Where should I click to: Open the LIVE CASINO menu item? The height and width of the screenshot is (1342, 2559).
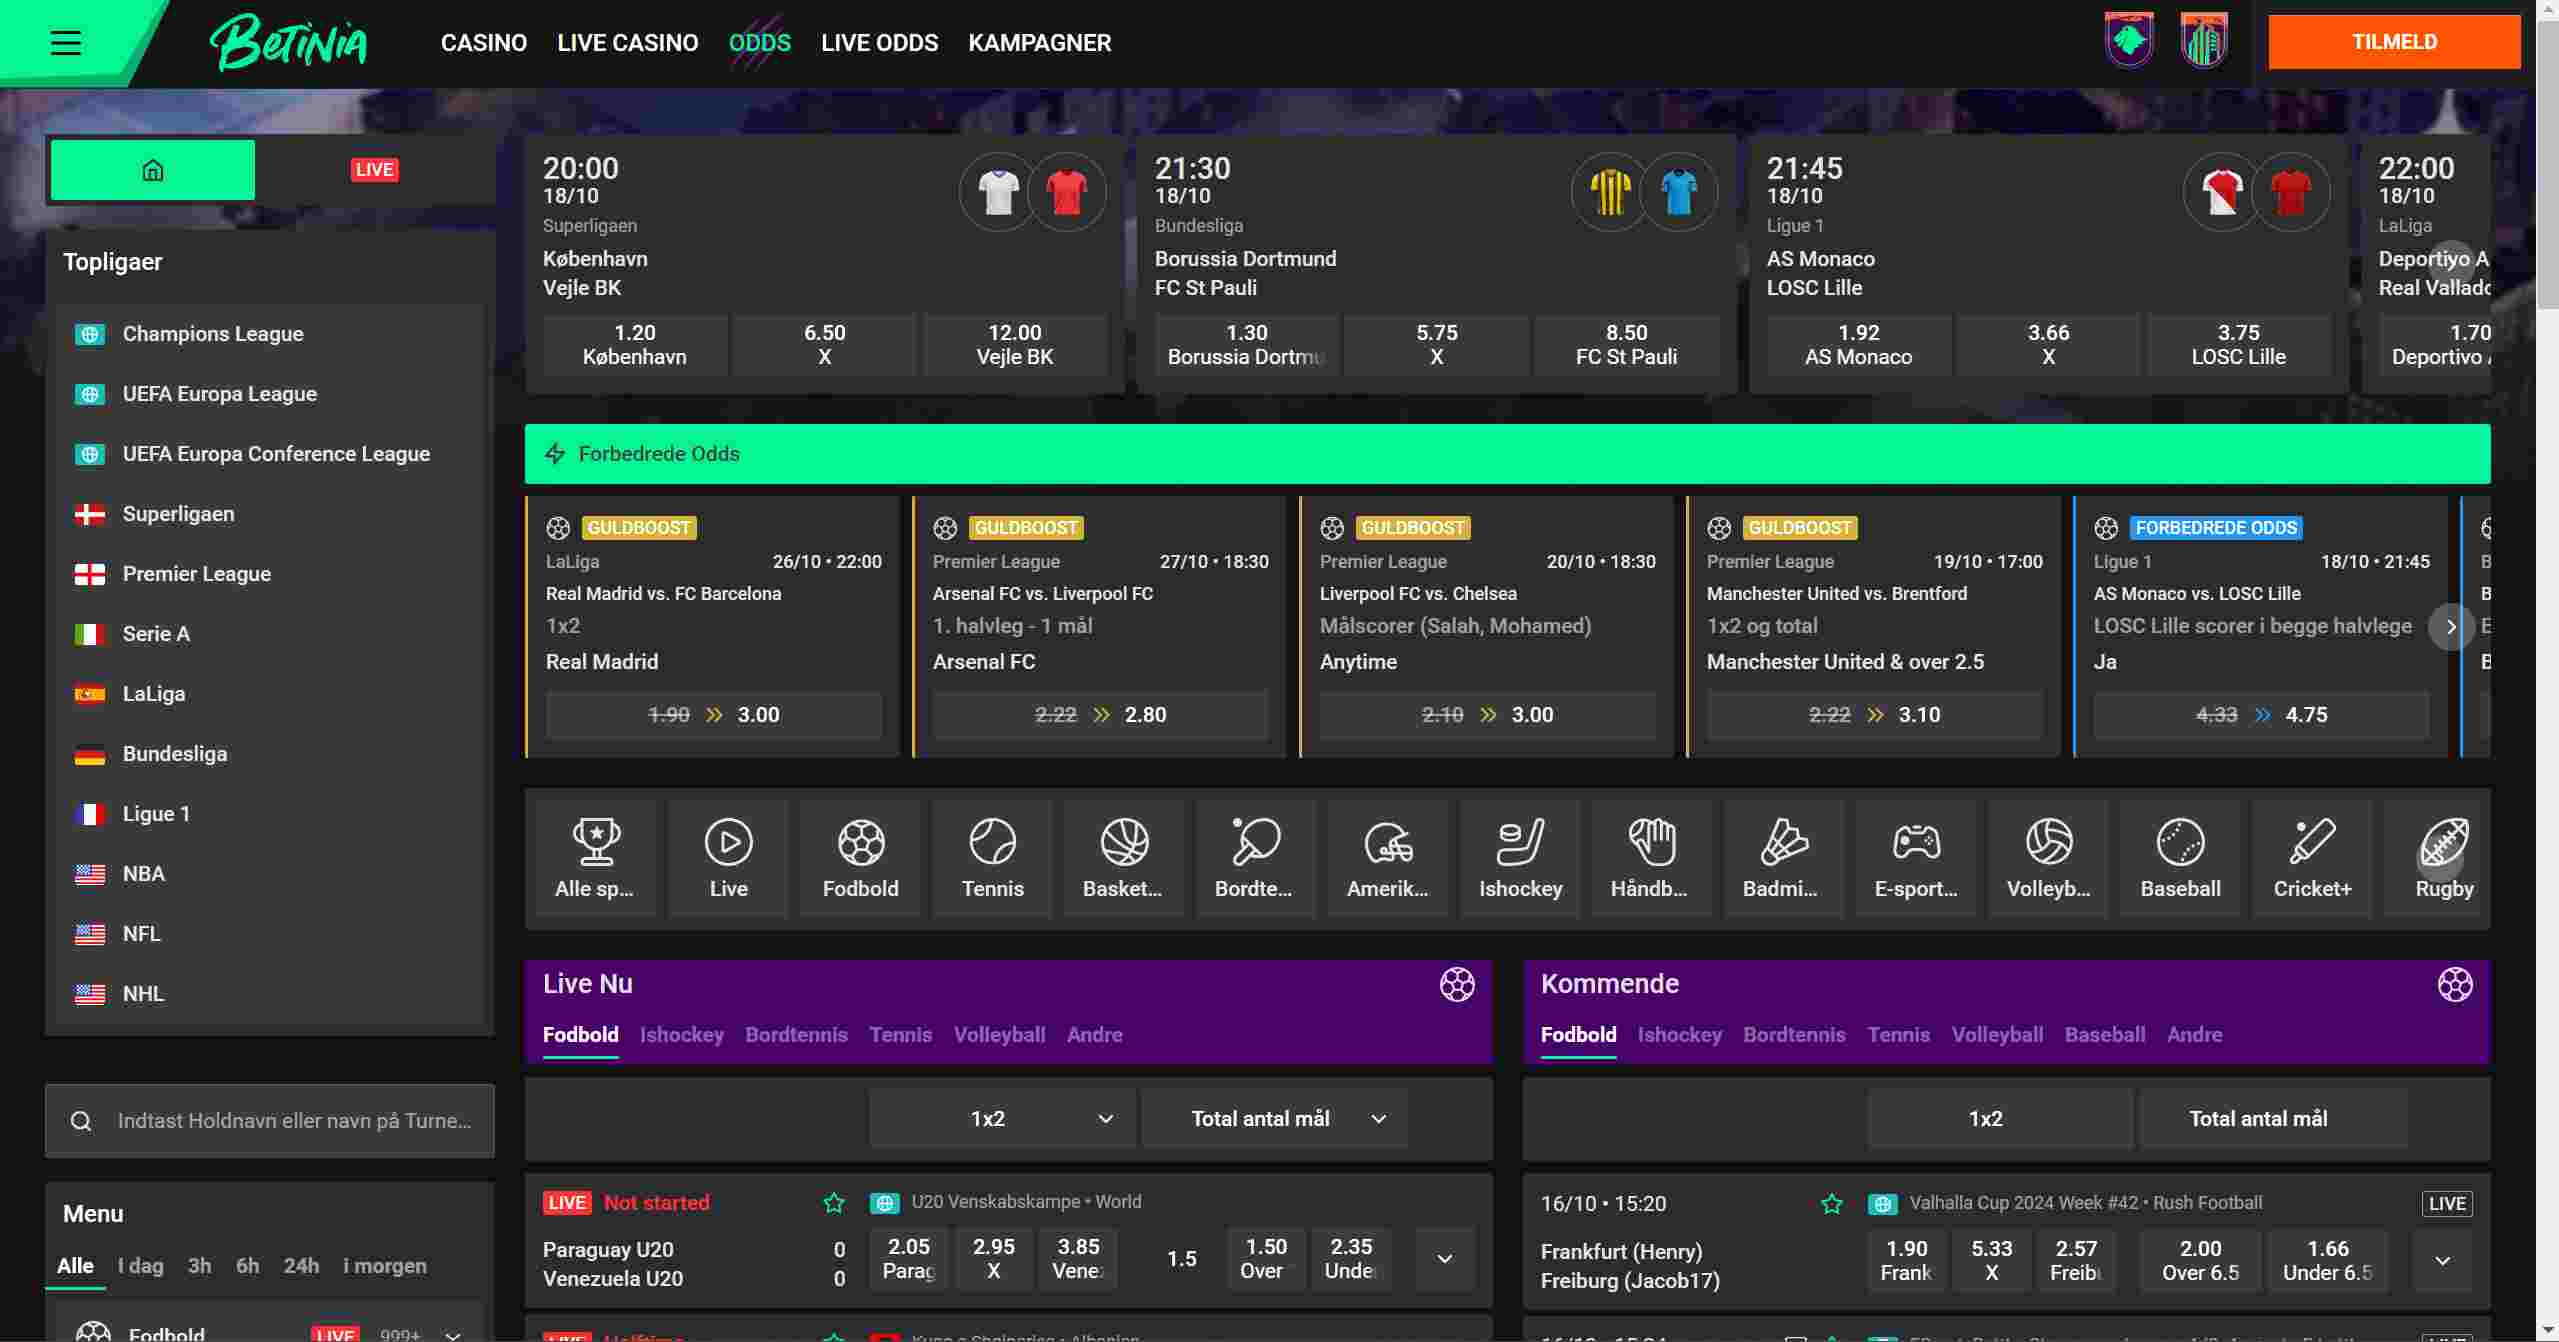(628, 43)
